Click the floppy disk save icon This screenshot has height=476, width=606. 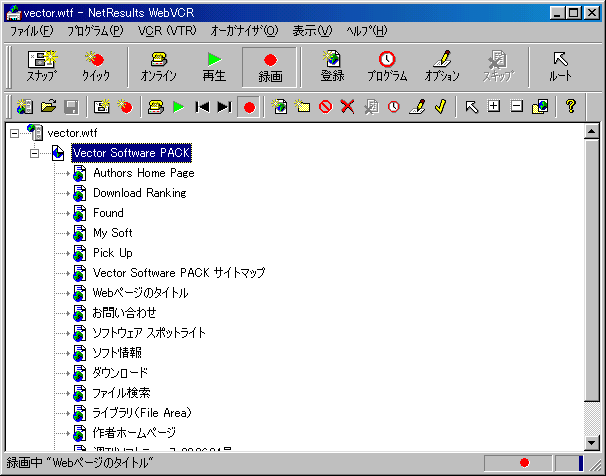point(71,106)
